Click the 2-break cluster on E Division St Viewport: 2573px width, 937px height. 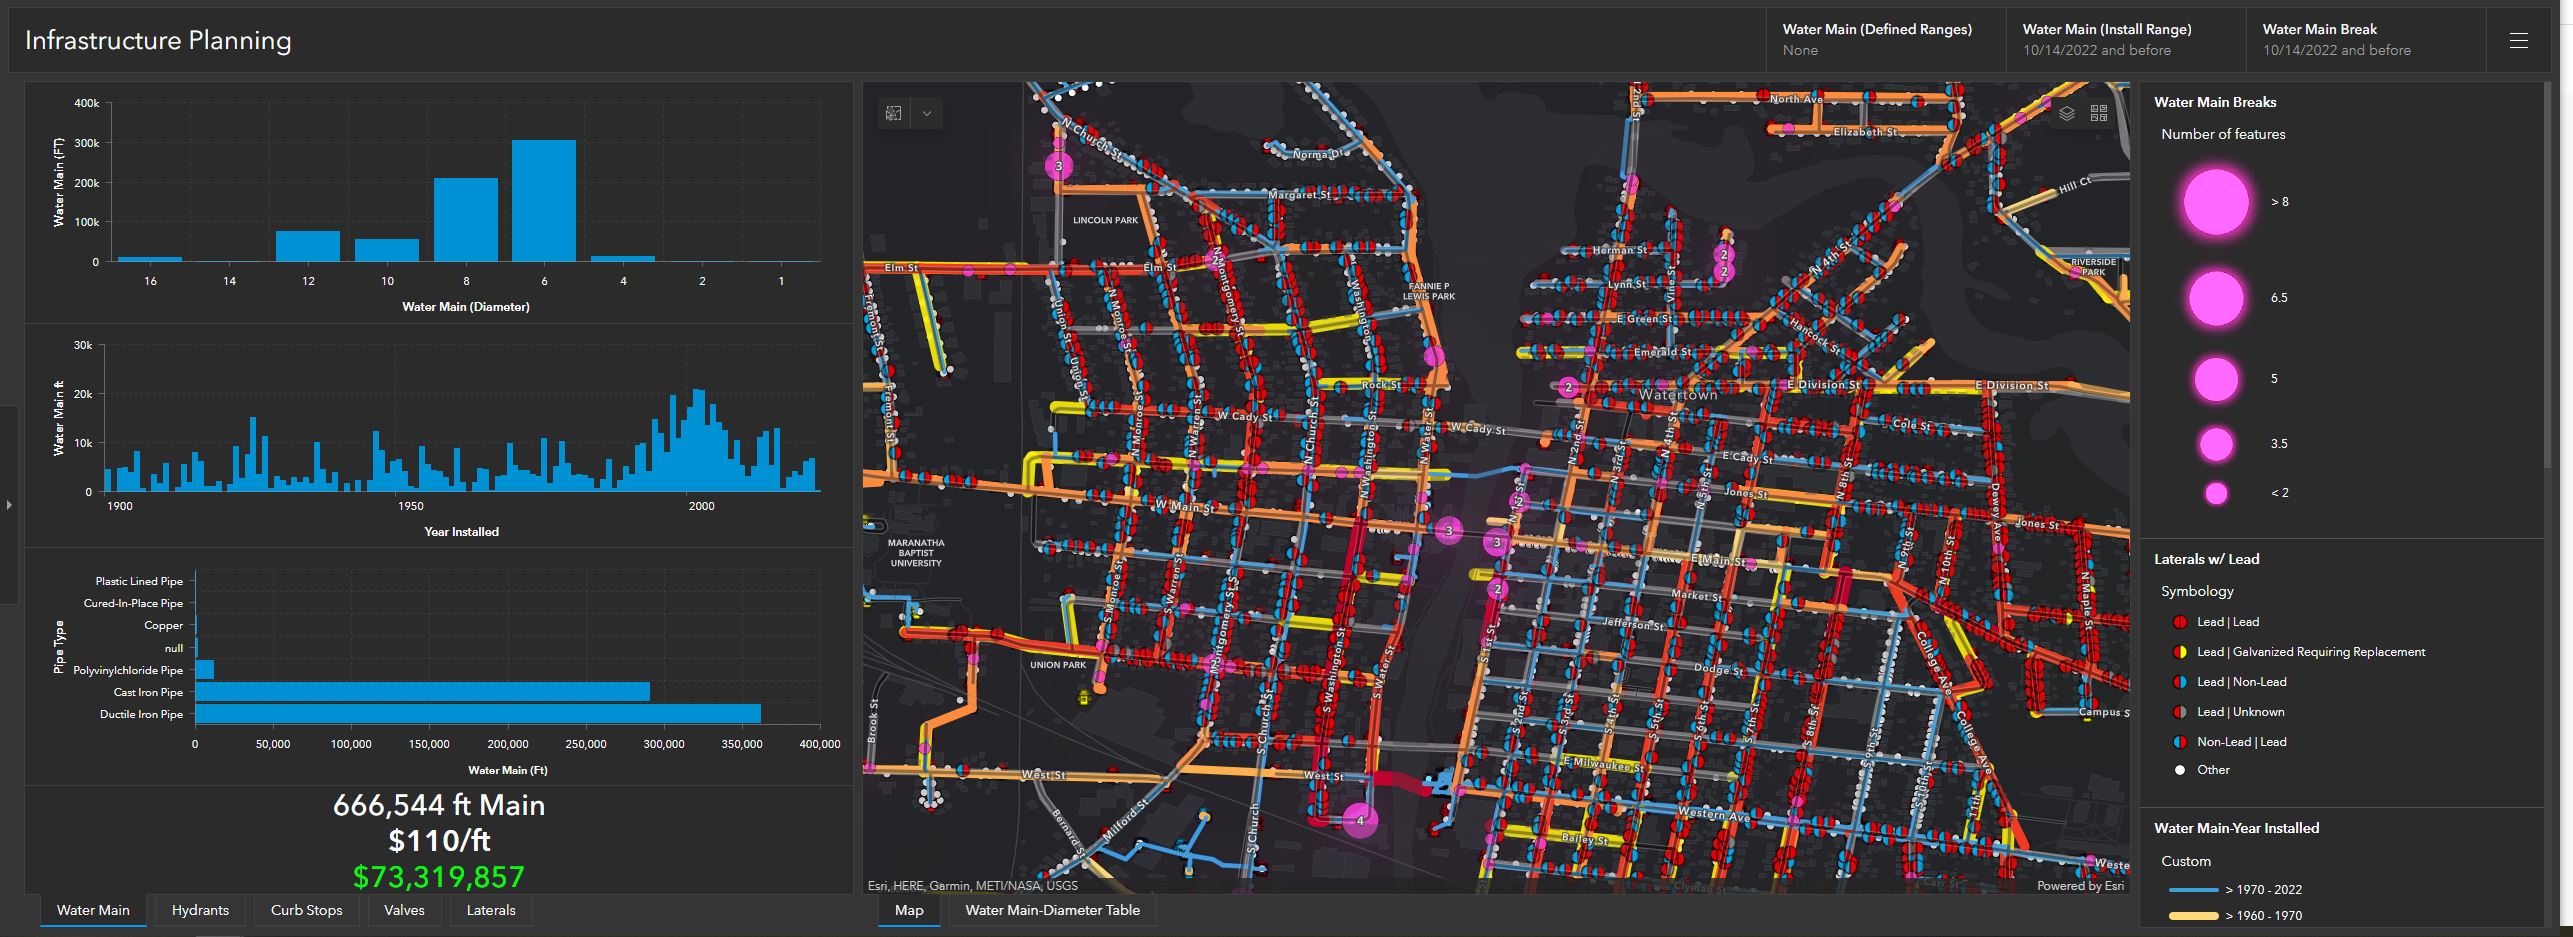click(1568, 388)
